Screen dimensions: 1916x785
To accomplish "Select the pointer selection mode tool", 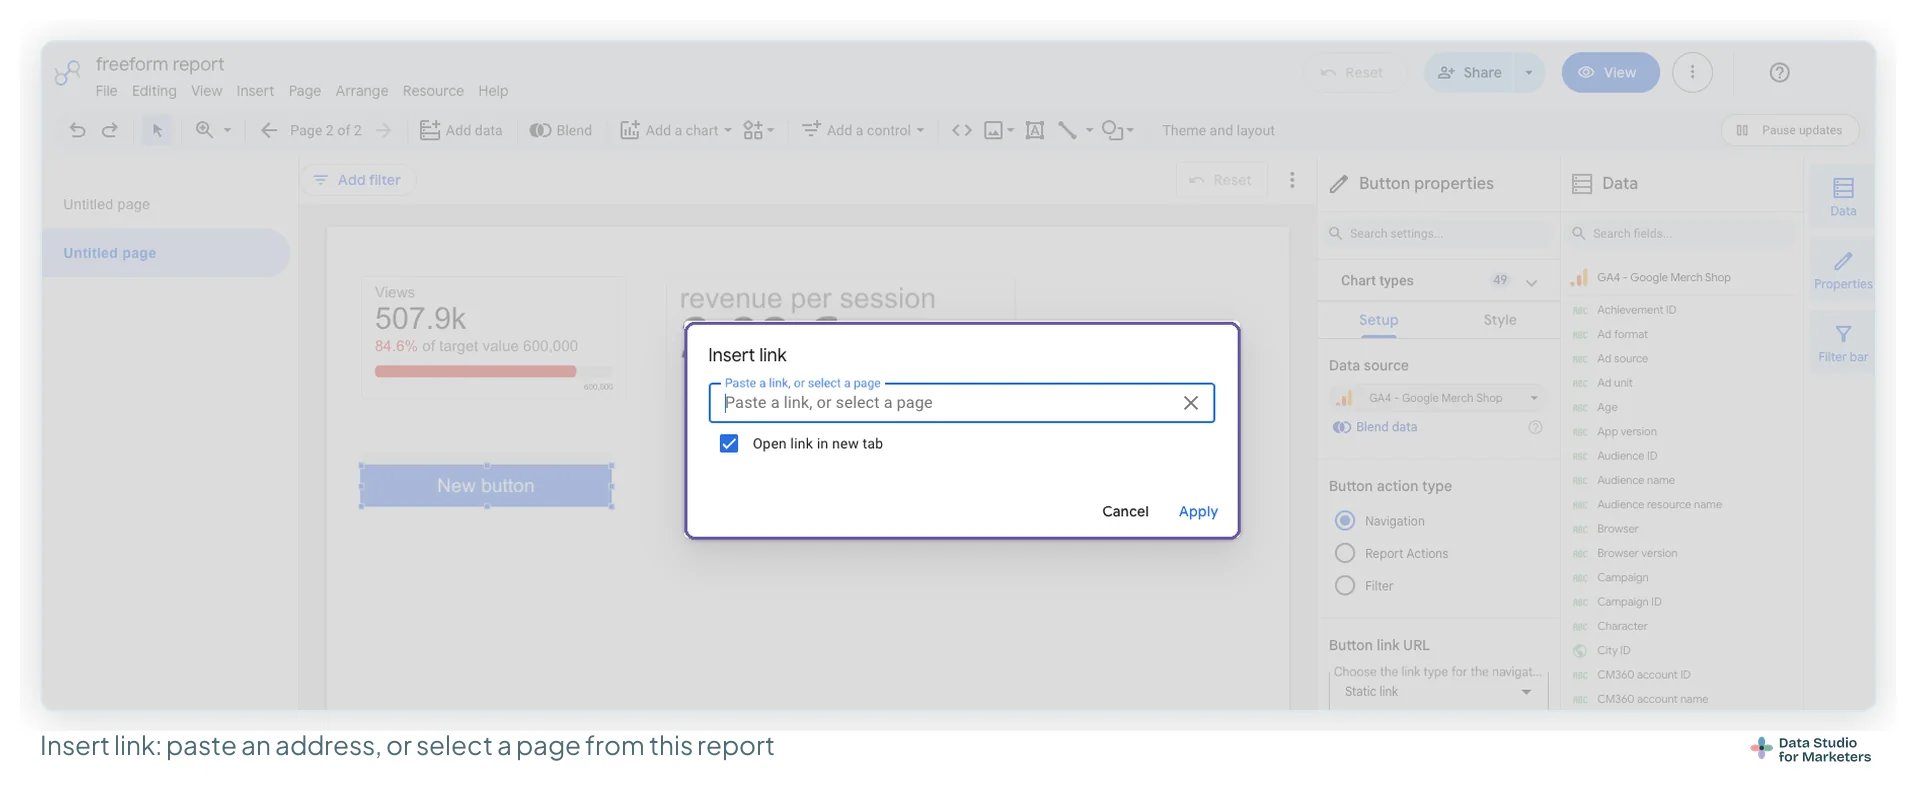I will pos(157,130).
